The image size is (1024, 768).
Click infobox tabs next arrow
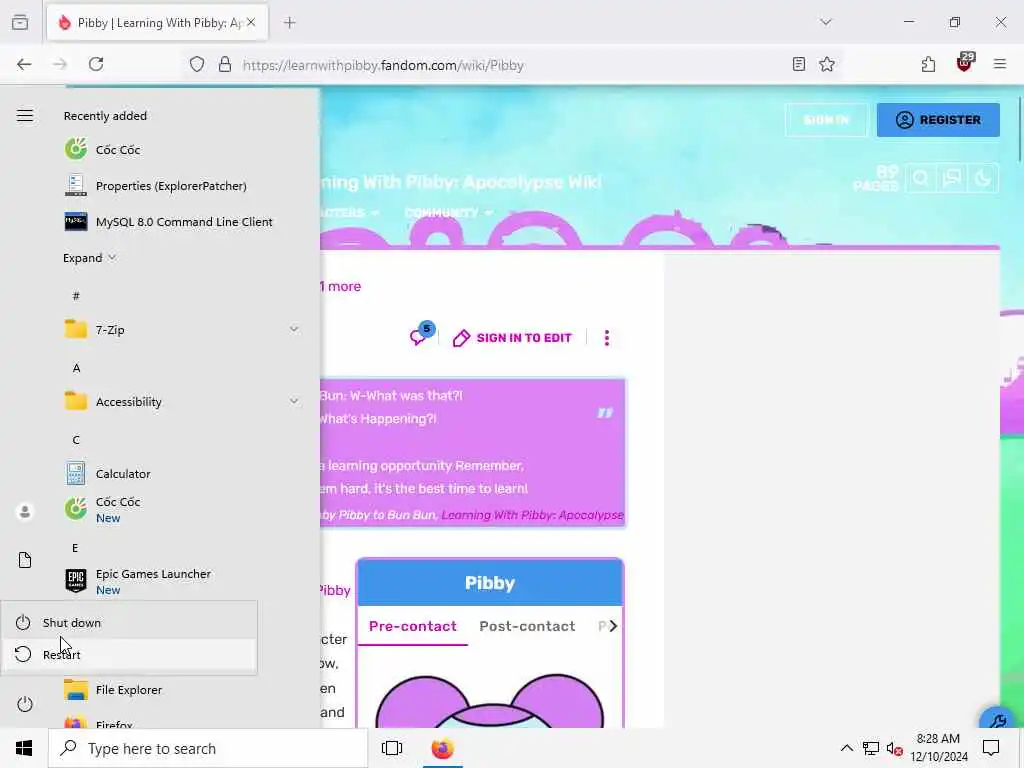(613, 626)
